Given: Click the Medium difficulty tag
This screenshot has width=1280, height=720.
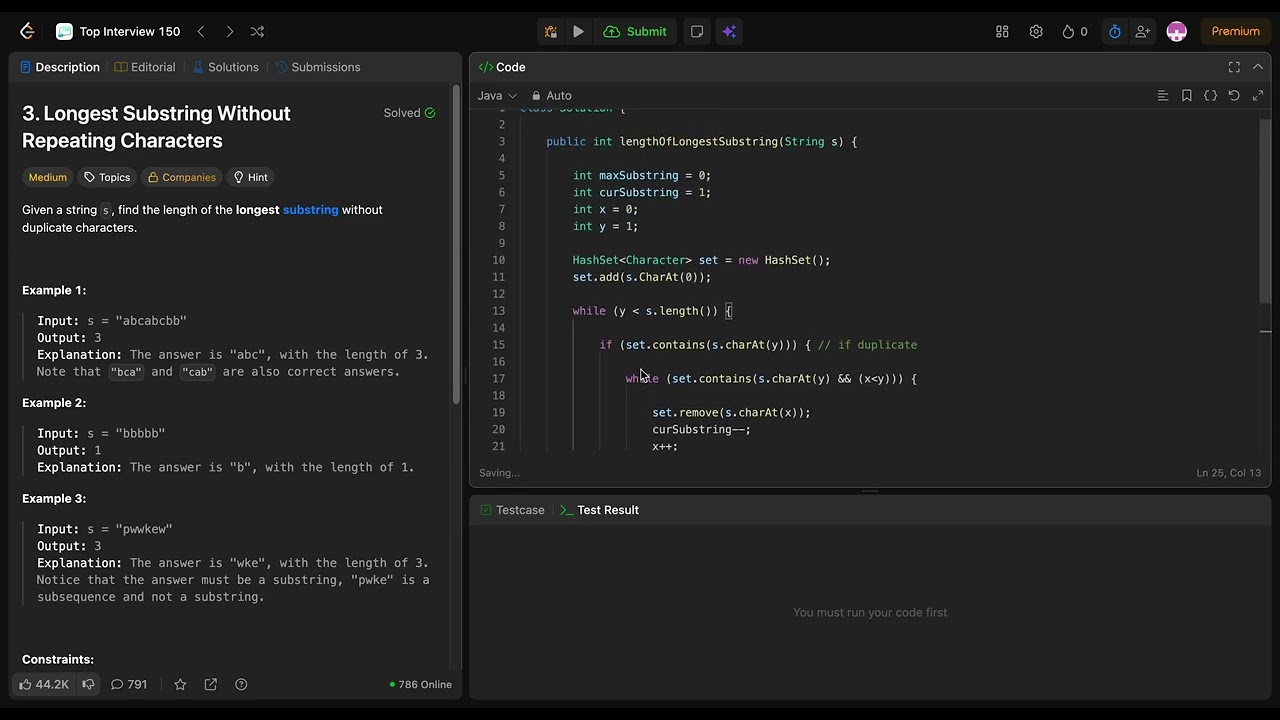Looking at the screenshot, I should [47, 177].
